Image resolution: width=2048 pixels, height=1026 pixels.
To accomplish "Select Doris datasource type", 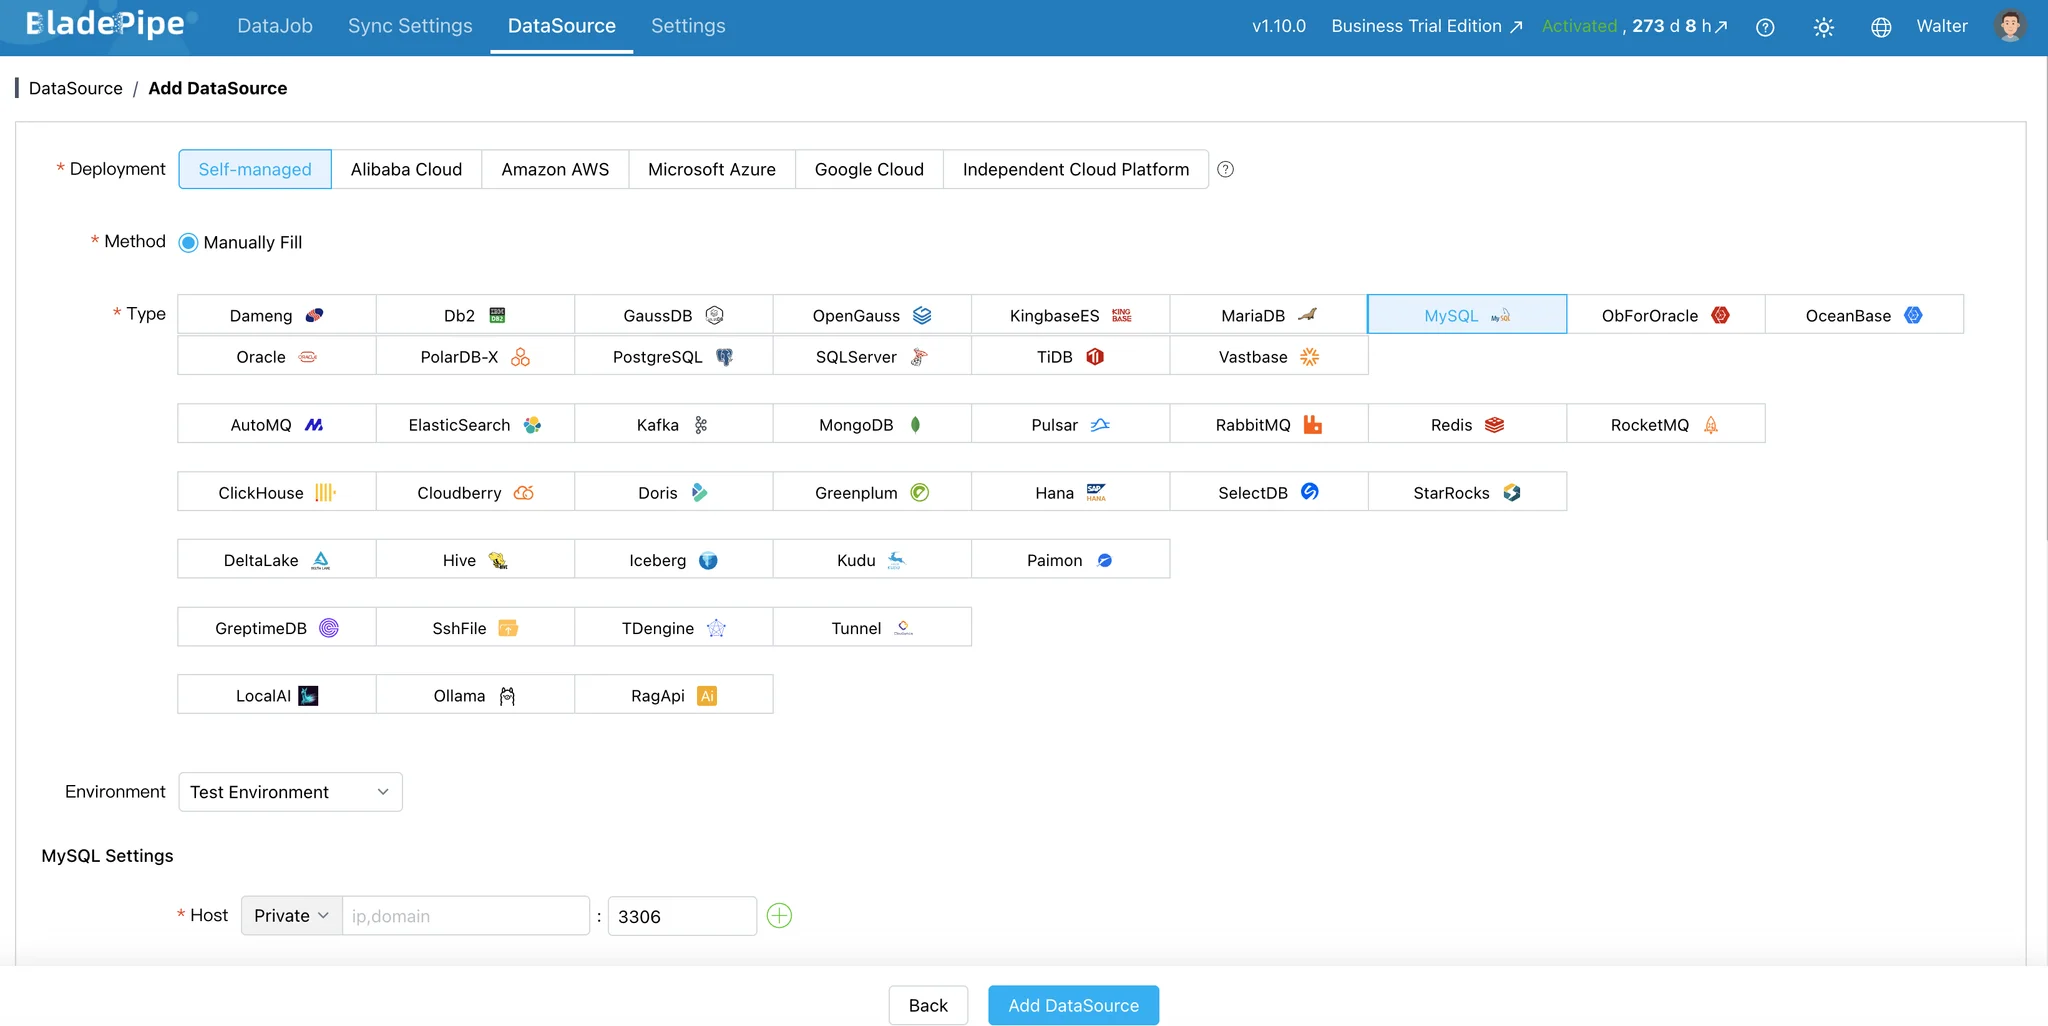I will (x=673, y=493).
